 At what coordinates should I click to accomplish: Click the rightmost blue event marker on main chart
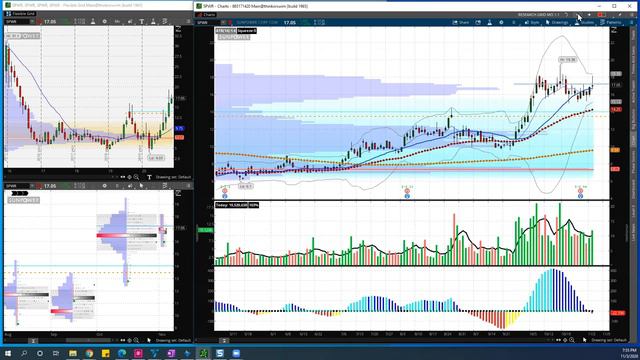coord(580,196)
